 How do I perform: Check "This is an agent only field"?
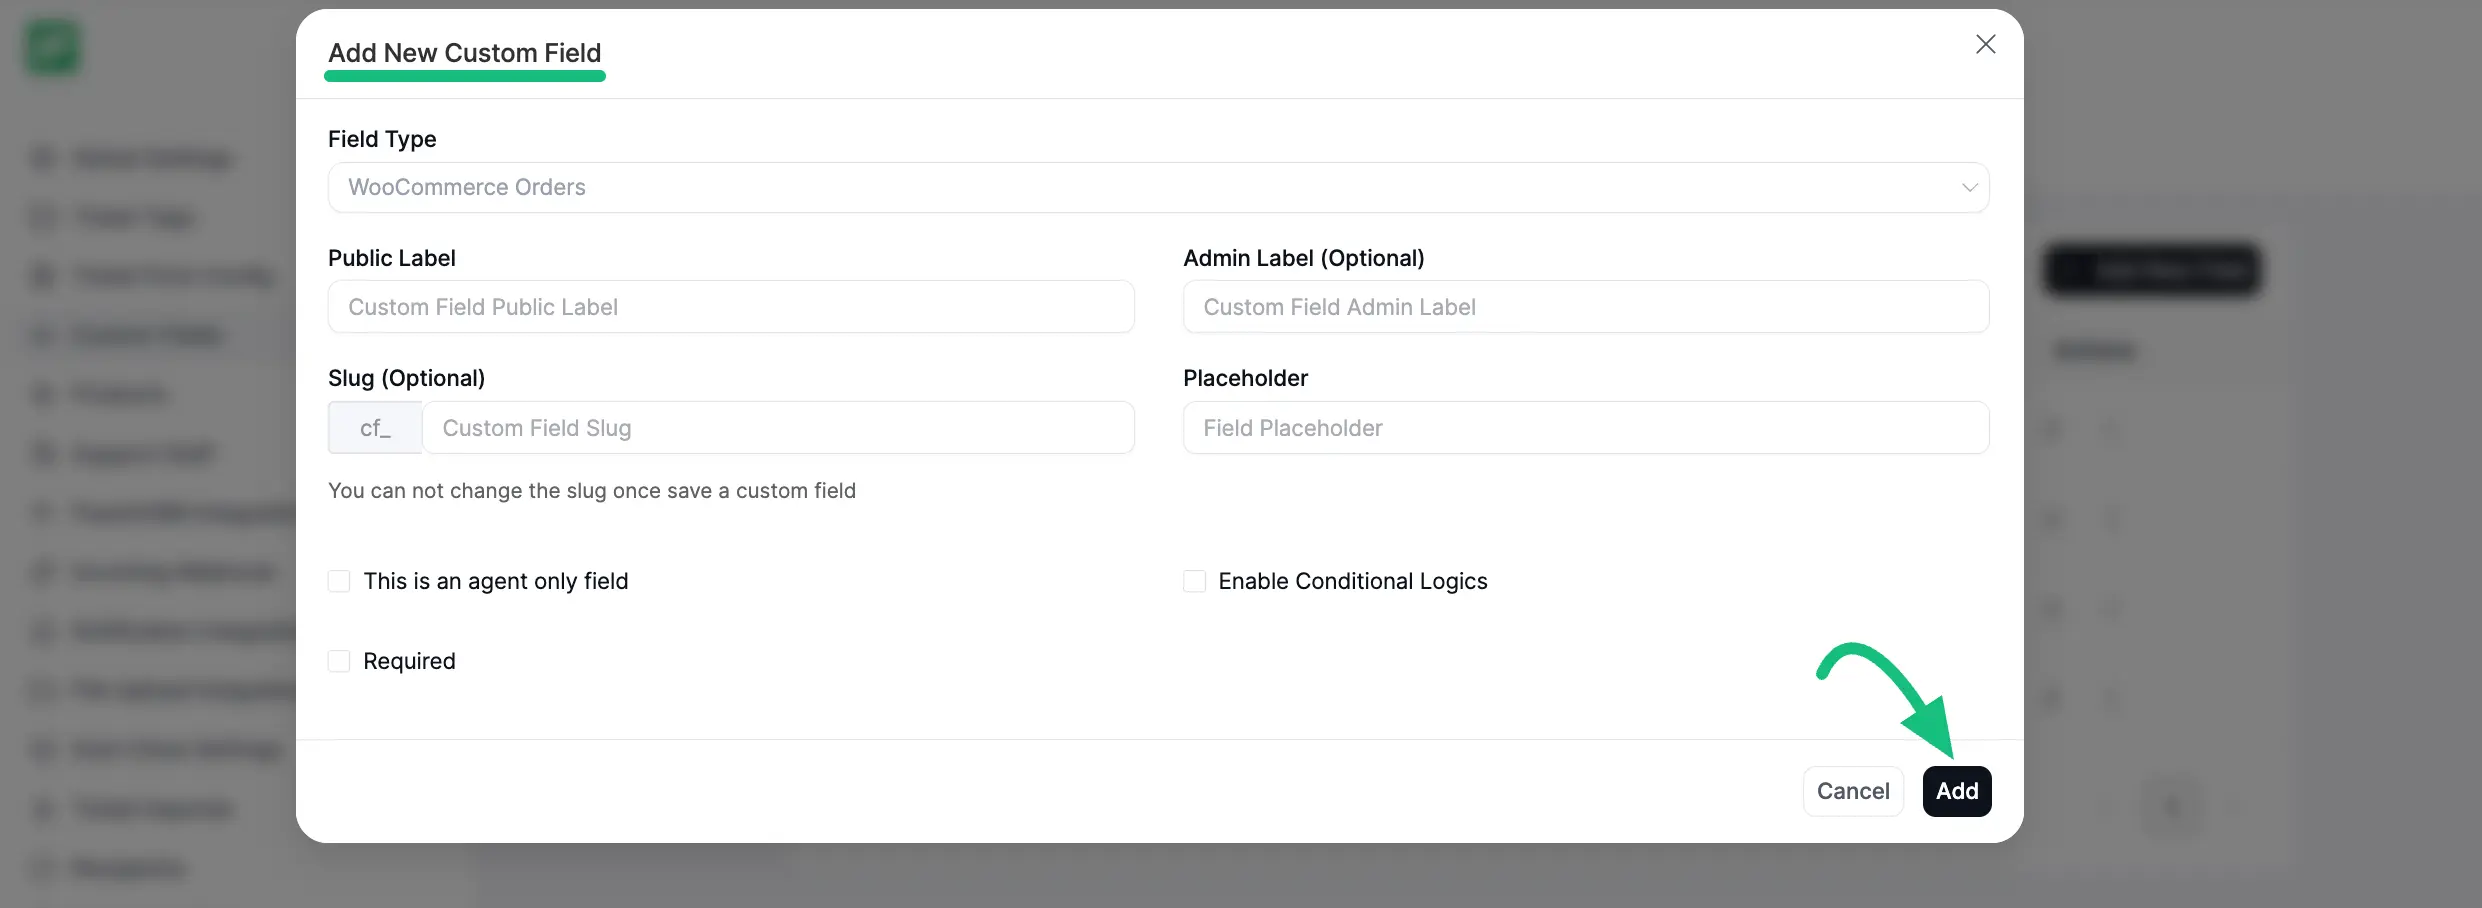click(x=339, y=580)
